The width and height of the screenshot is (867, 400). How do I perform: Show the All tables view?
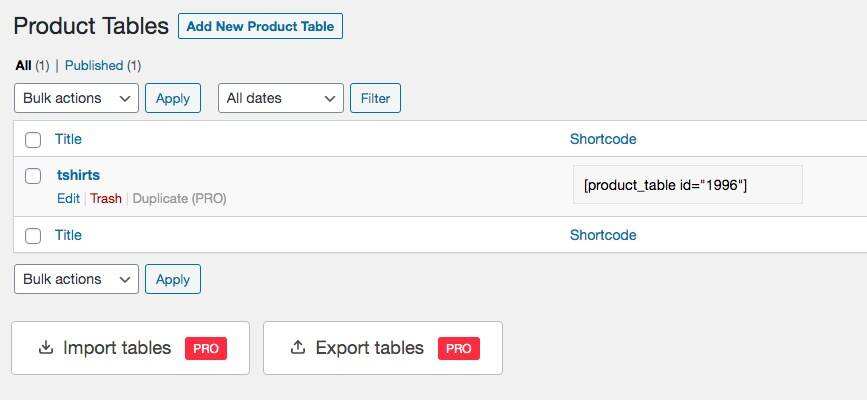[23, 65]
